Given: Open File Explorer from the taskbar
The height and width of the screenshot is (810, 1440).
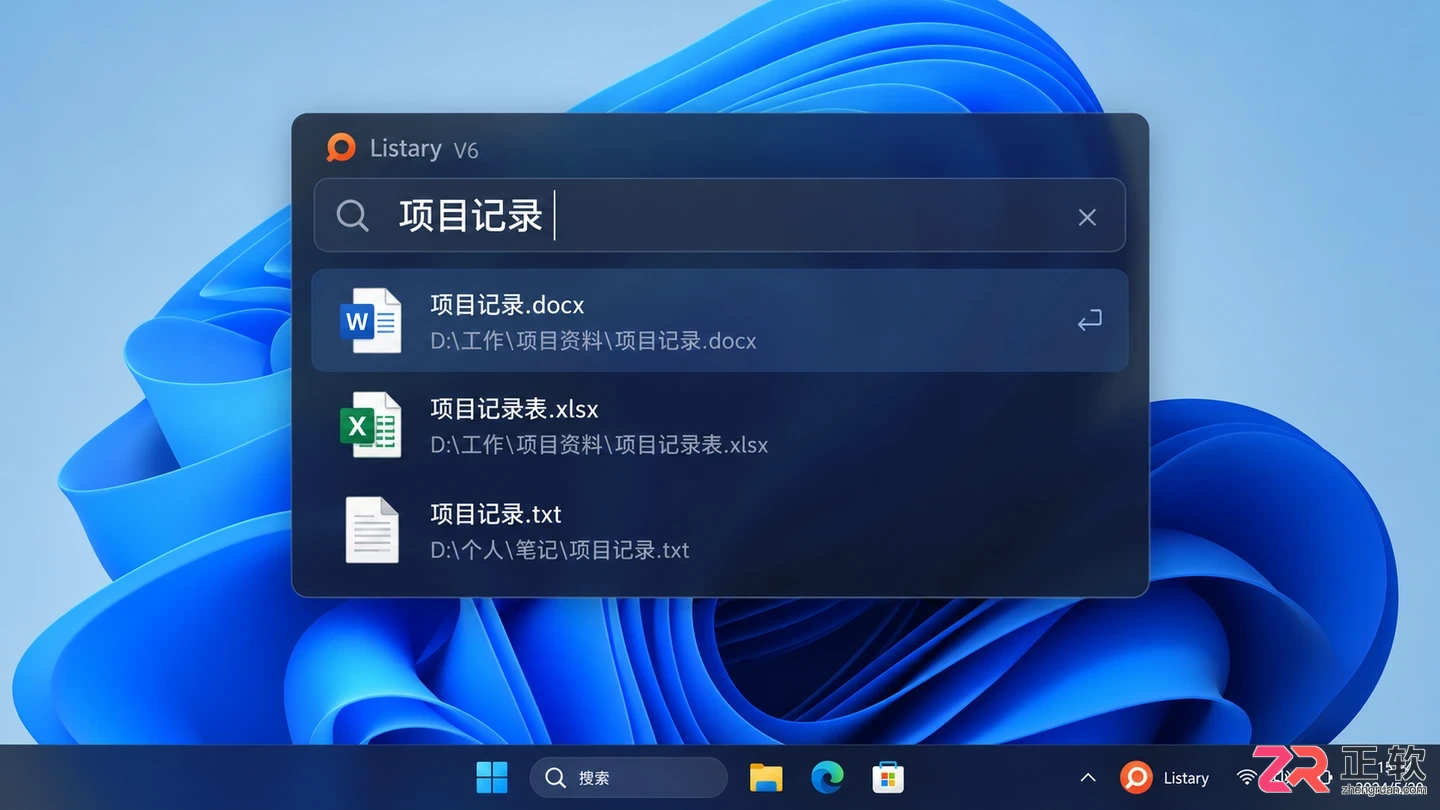Looking at the screenshot, I should (766, 777).
